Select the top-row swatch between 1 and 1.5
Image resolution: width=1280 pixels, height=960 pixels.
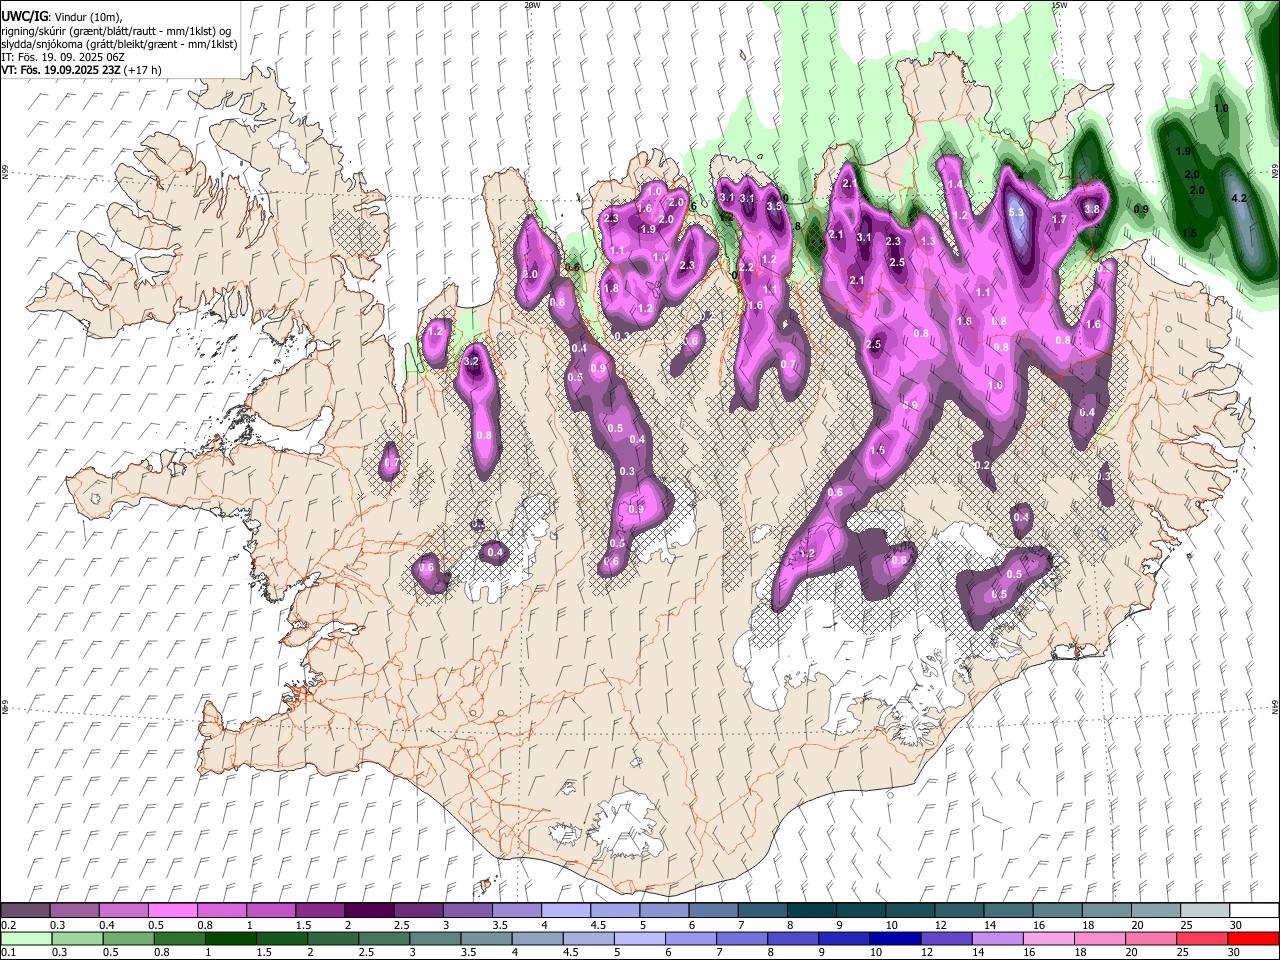pyautogui.click(x=270, y=911)
